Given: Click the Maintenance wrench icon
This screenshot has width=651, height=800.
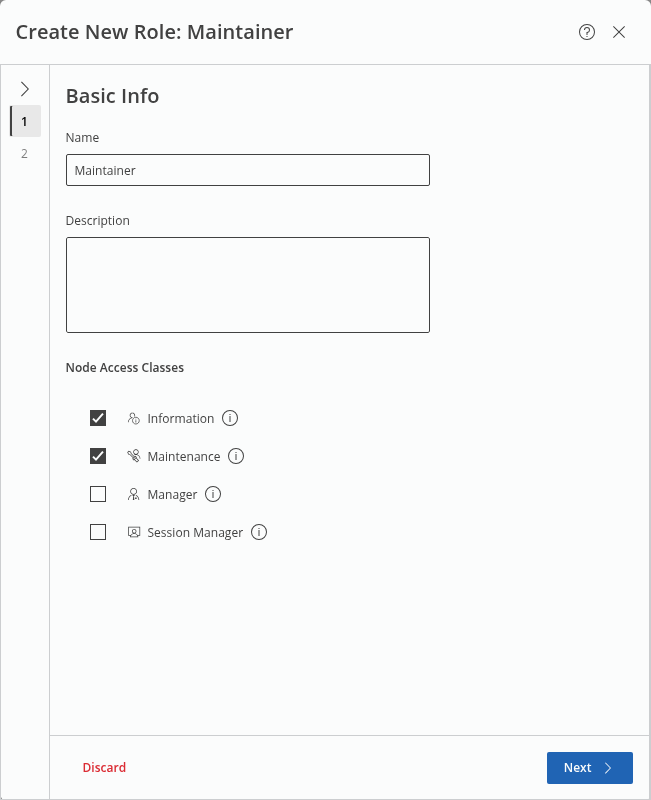Looking at the screenshot, I should tap(133, 456).
